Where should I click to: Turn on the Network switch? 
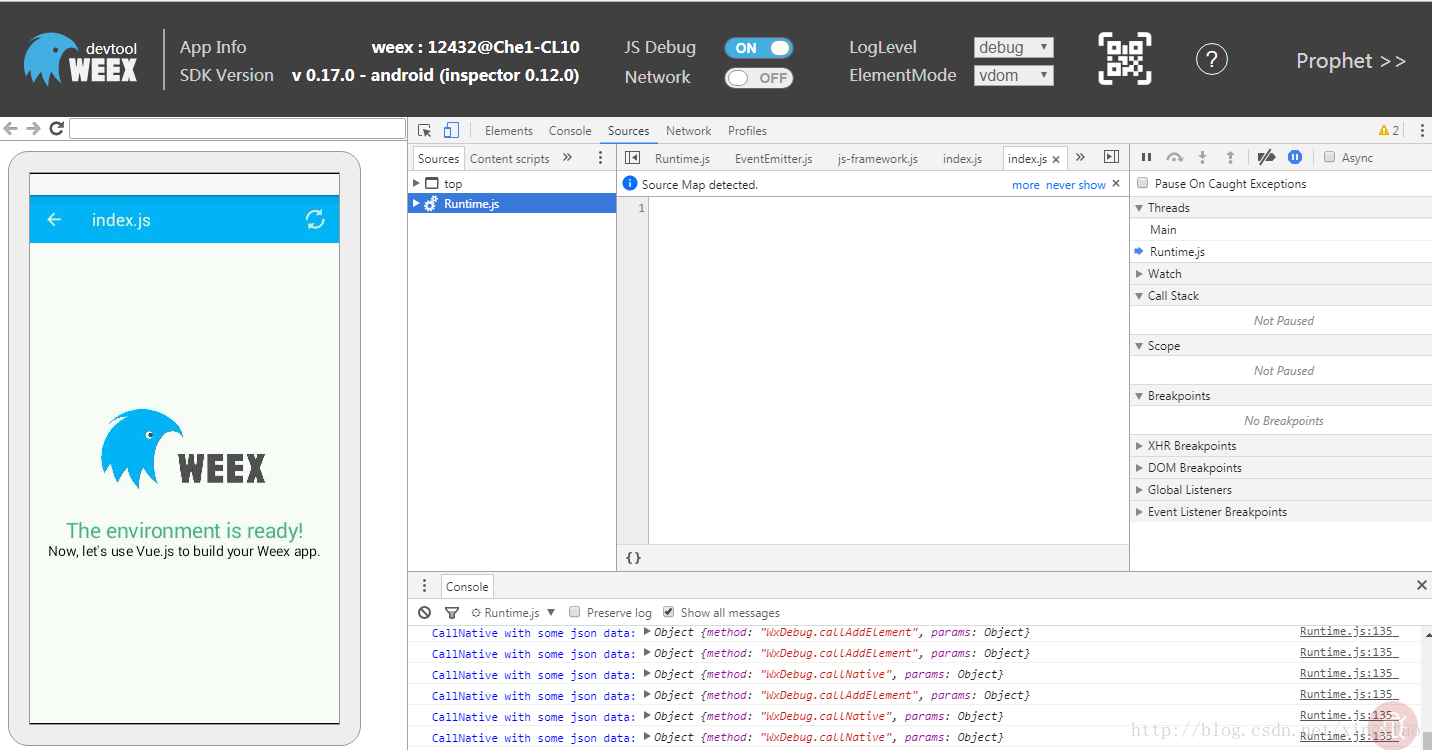759,78
